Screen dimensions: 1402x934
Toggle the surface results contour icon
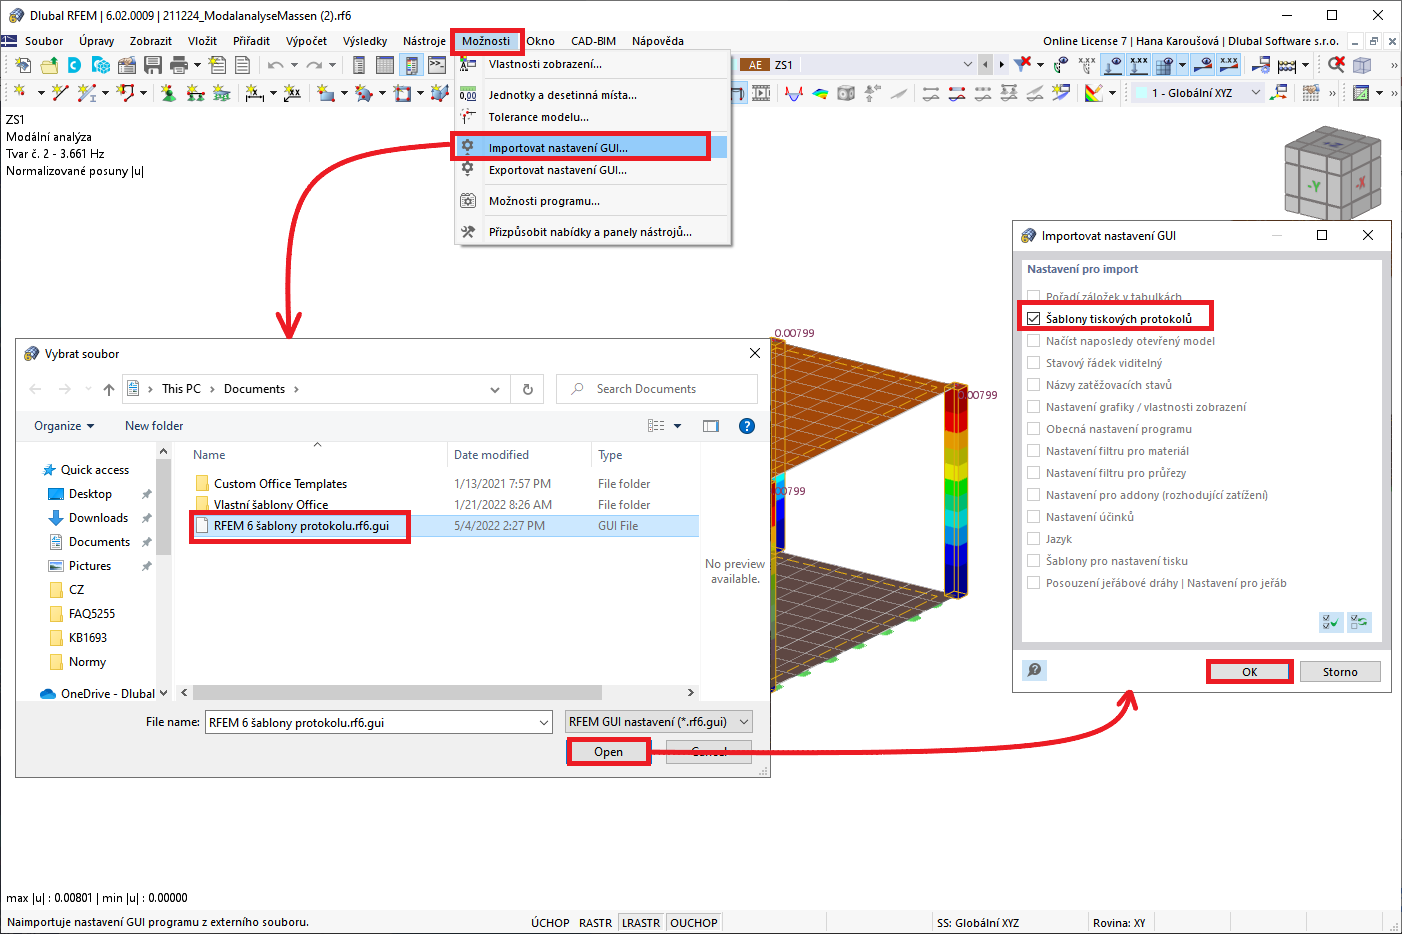pos(820,93)
